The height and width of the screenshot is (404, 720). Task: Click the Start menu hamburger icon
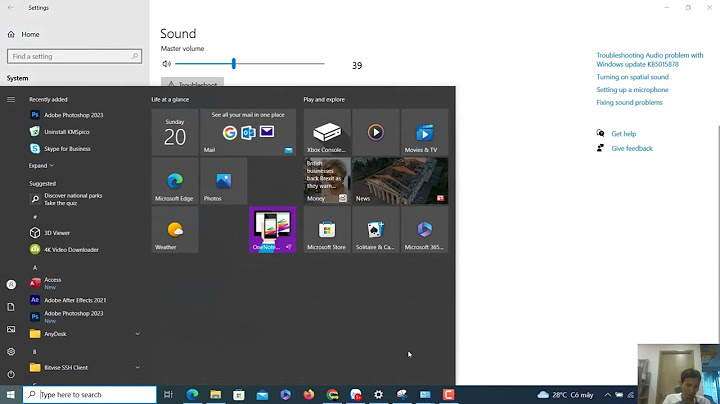pyautogui.click(x=11, y=99)
